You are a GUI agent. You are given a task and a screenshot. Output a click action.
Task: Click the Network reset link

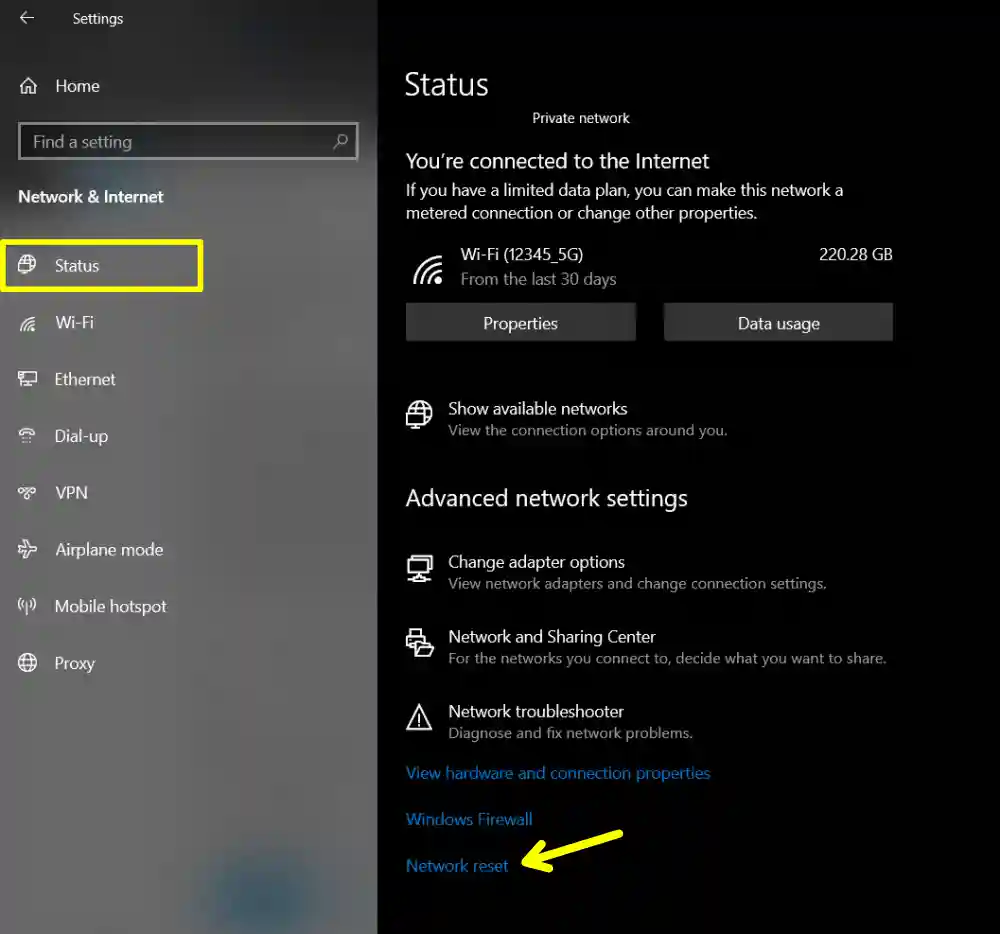click(x=457, y=866)
